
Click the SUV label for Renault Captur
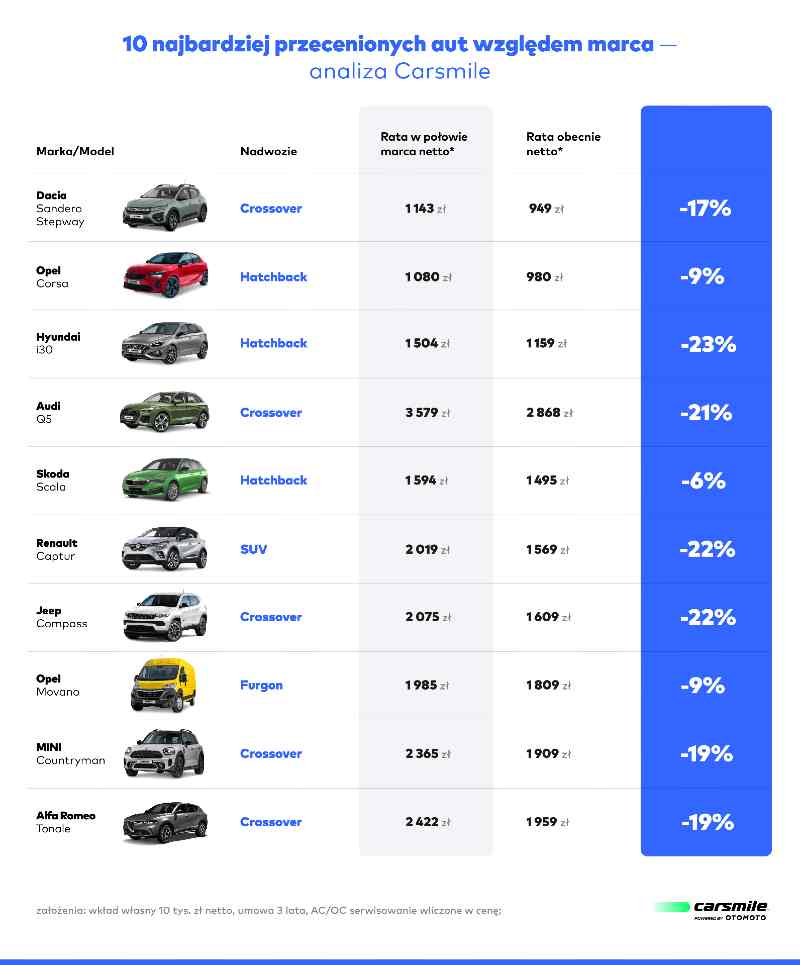(x=254, y=549)
